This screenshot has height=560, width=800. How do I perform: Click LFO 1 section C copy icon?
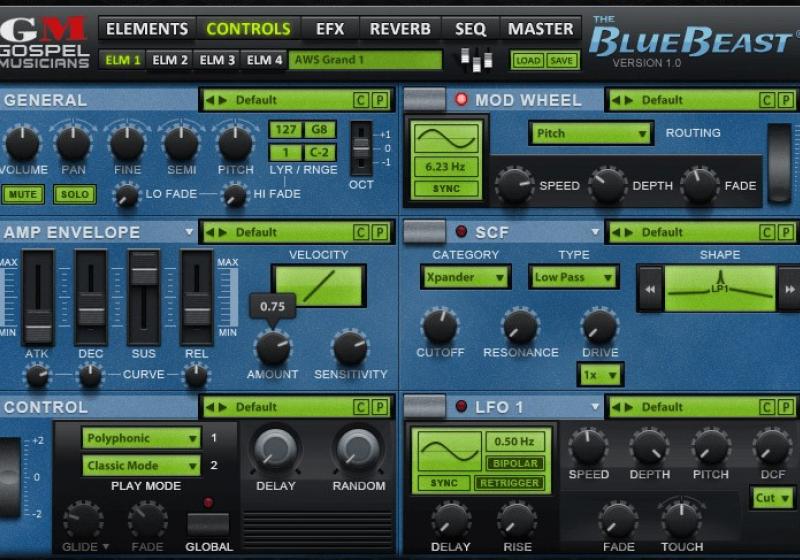tap(767, 407)
